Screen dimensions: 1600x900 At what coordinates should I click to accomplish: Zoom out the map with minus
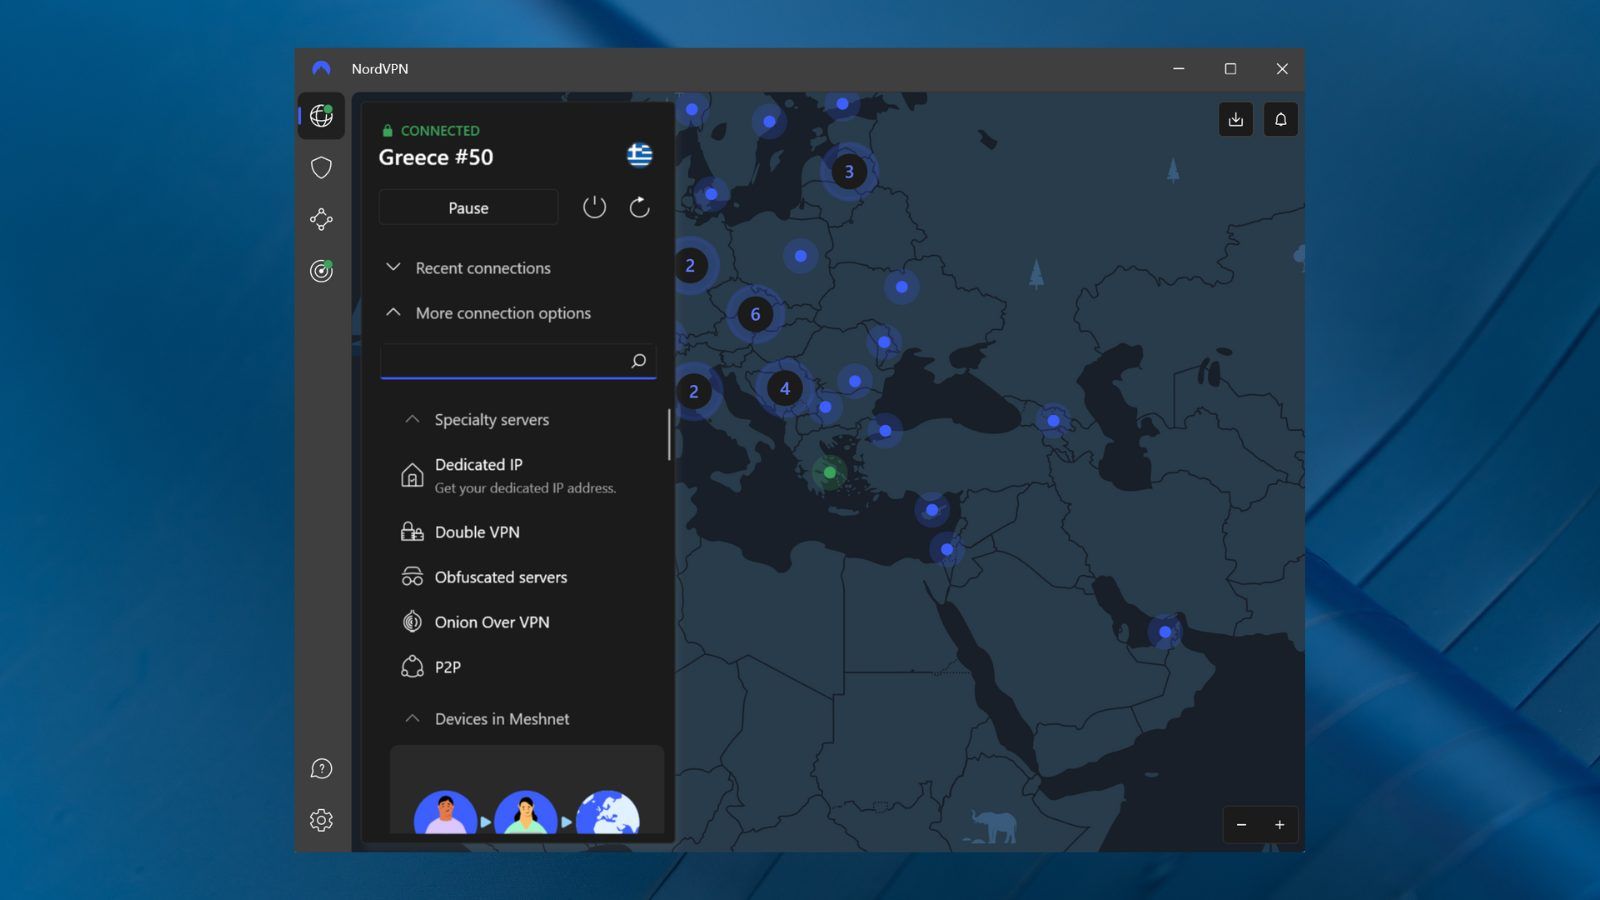click(x=1241, y=825)
